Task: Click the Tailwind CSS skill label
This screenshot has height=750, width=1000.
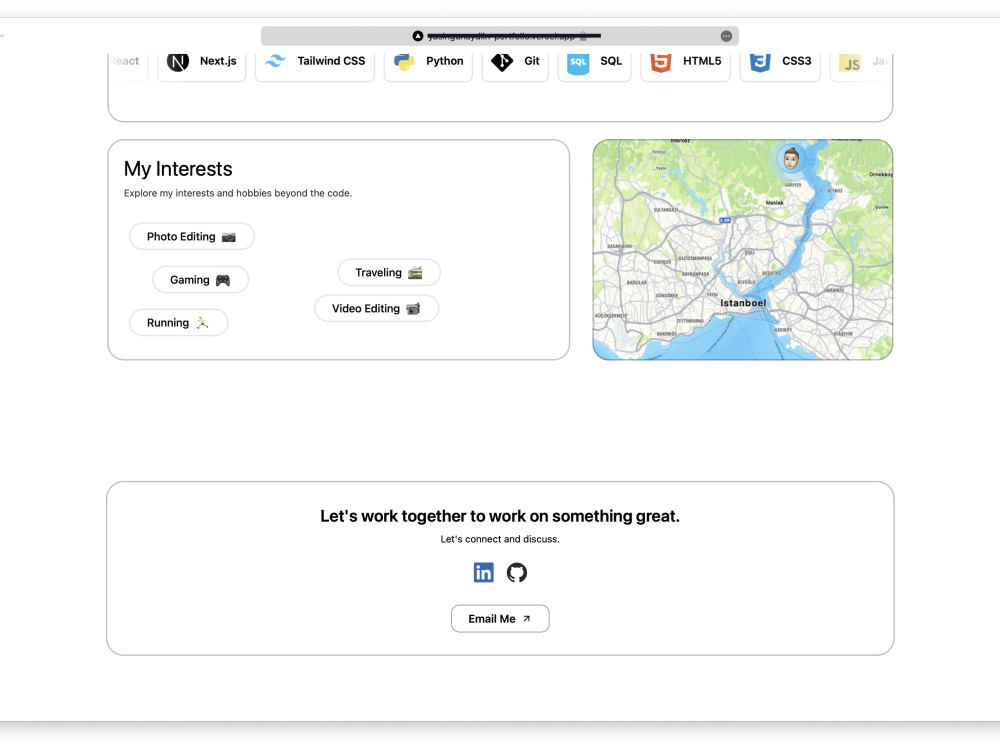Action: tap(331, 61)
